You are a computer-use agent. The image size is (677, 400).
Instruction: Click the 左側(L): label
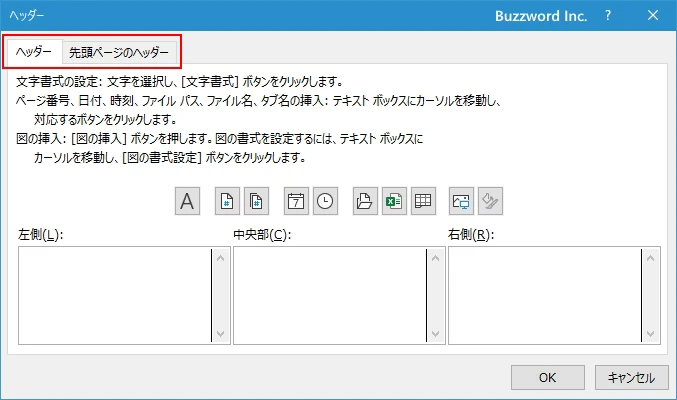[x=41, y=235]
